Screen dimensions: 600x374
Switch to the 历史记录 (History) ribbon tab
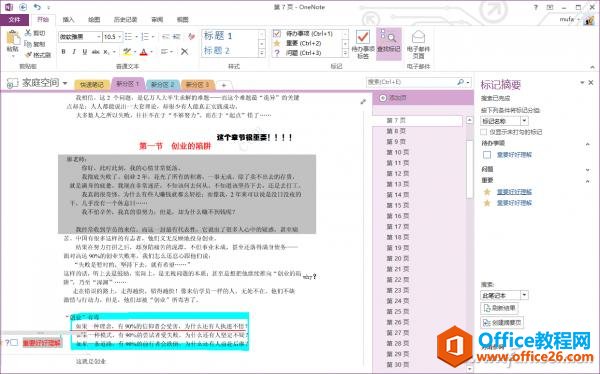125,20
